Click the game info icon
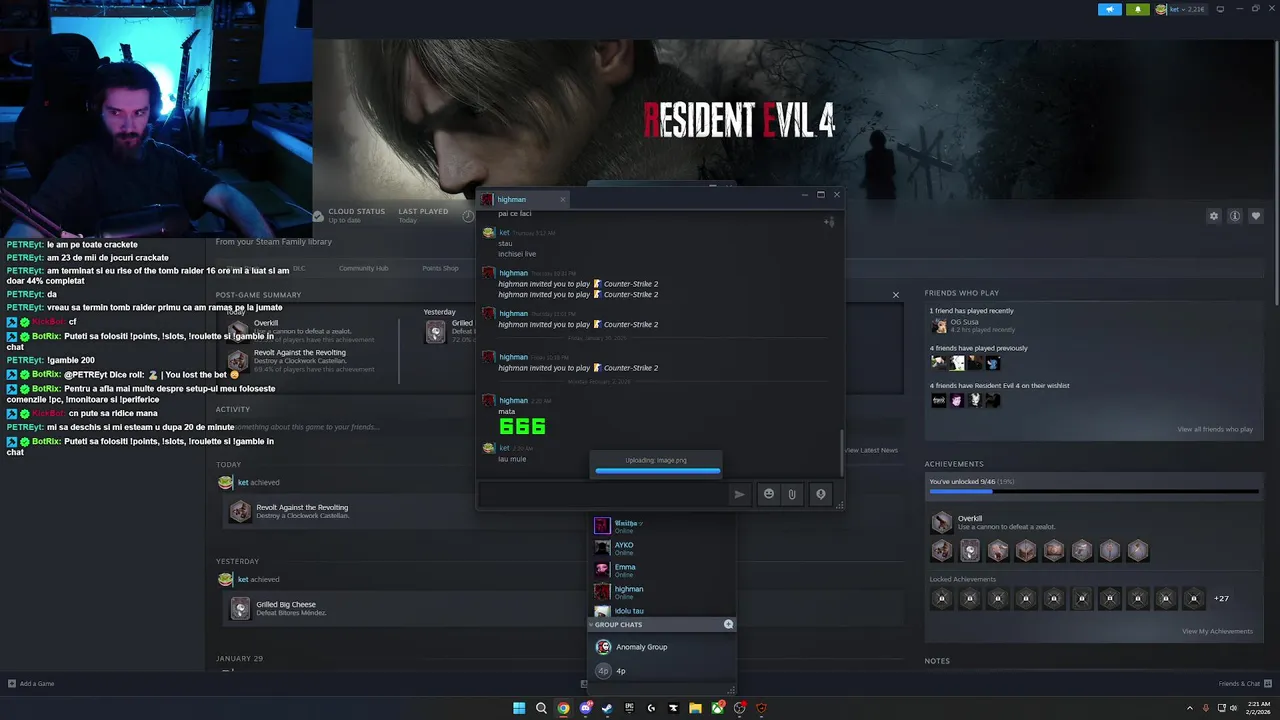1280x720 pixels. [x=1235, y=216]
